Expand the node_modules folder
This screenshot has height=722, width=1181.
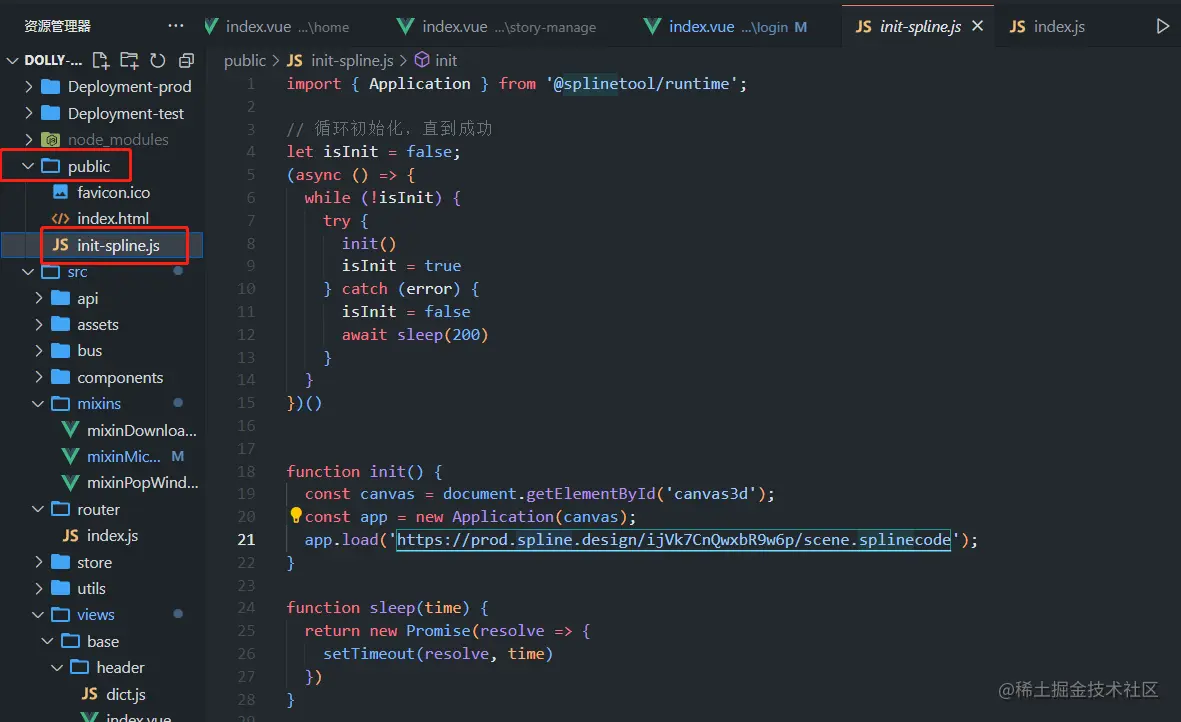click(29, 139)
